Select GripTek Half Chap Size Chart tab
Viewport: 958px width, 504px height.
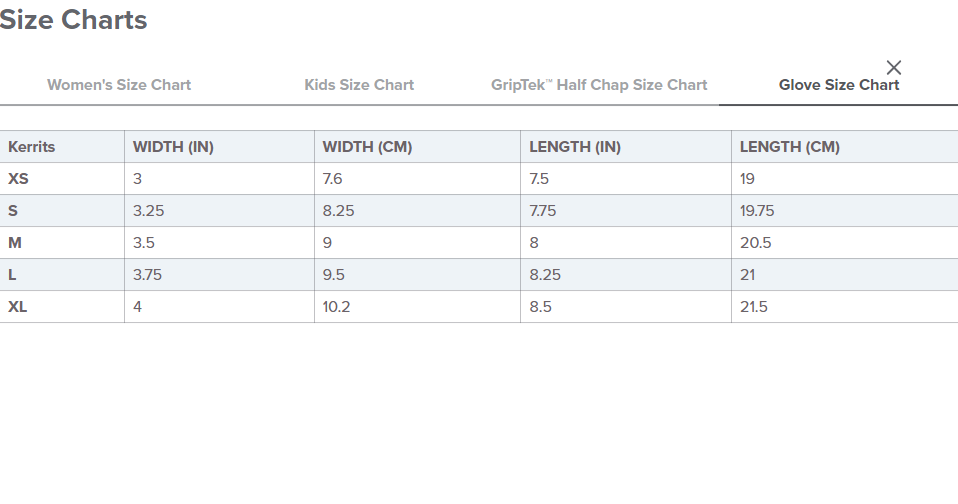pos(599,85)
